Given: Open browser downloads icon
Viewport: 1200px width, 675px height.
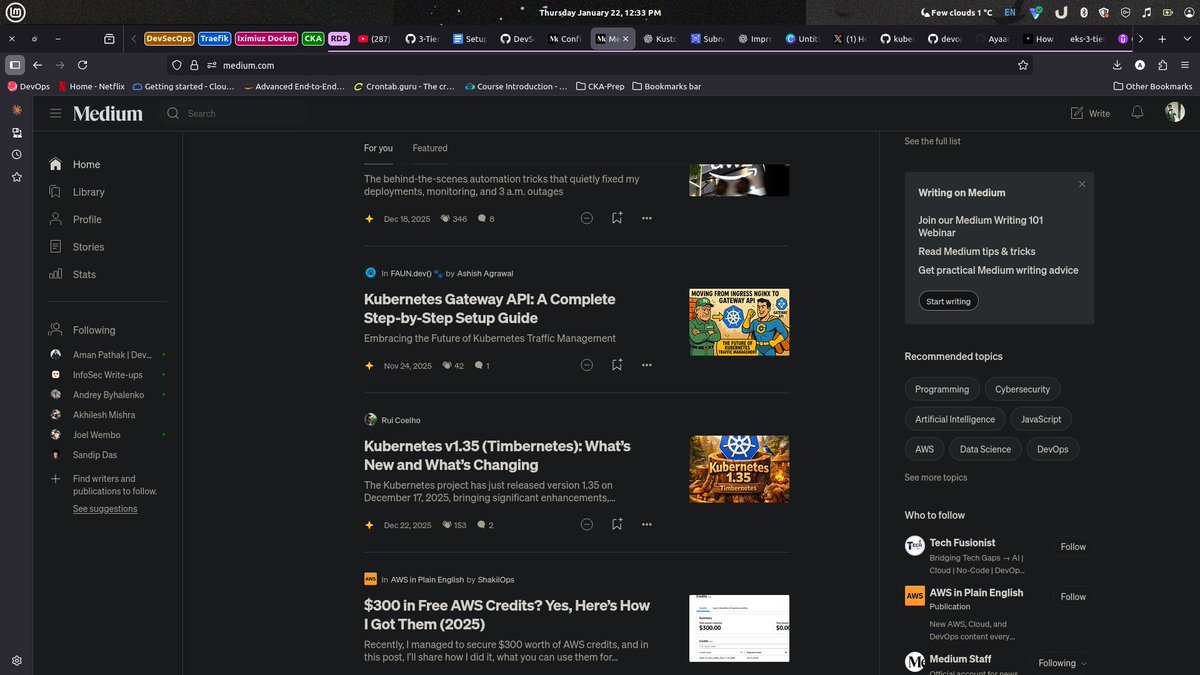Looking at the screenshot, I should tap(1117, 64).
